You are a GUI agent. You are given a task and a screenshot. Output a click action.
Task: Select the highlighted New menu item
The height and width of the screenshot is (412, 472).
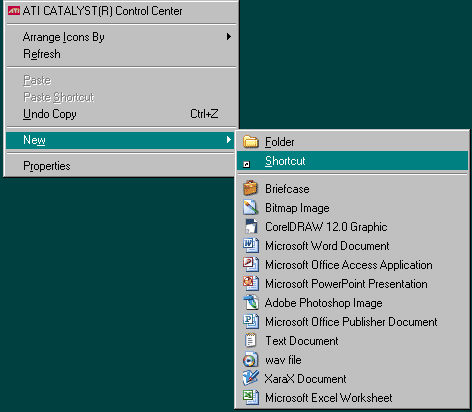[x=121, y=140]
